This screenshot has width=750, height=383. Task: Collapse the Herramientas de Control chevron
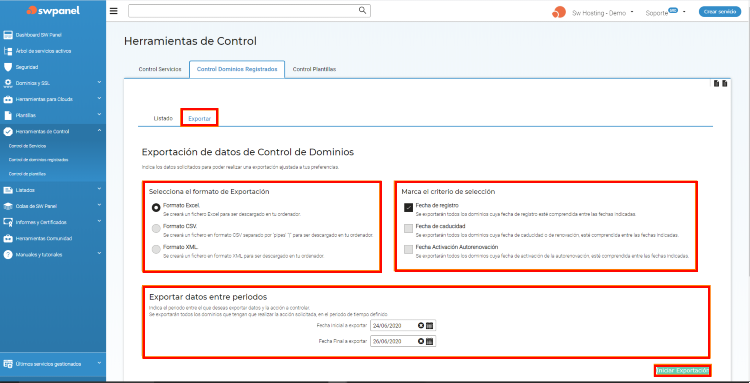[x=99, y=131]
